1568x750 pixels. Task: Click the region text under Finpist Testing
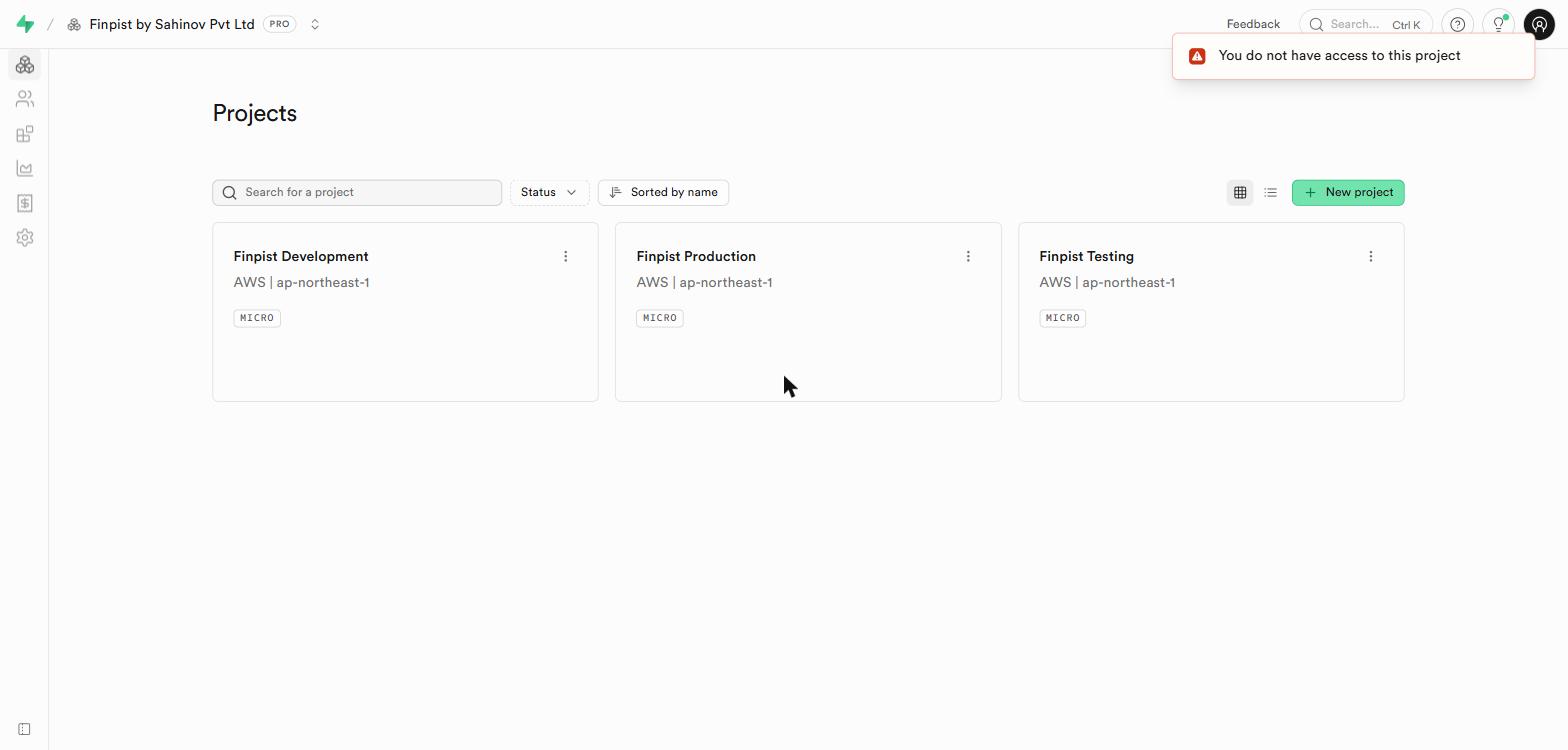(1107, 283)
